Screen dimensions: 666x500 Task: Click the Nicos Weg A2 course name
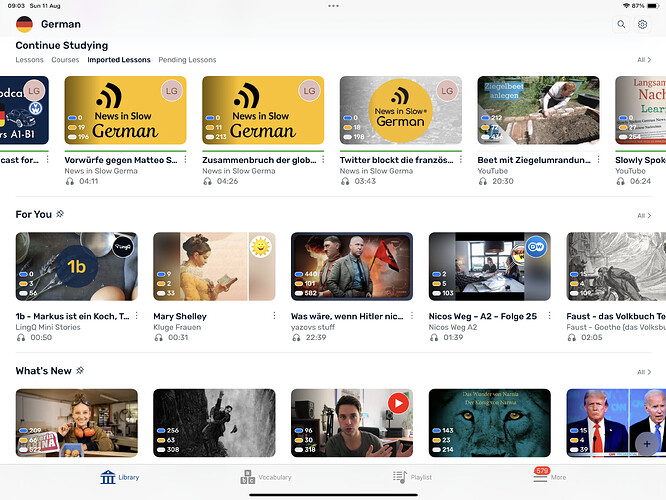[x=453, y=327]
